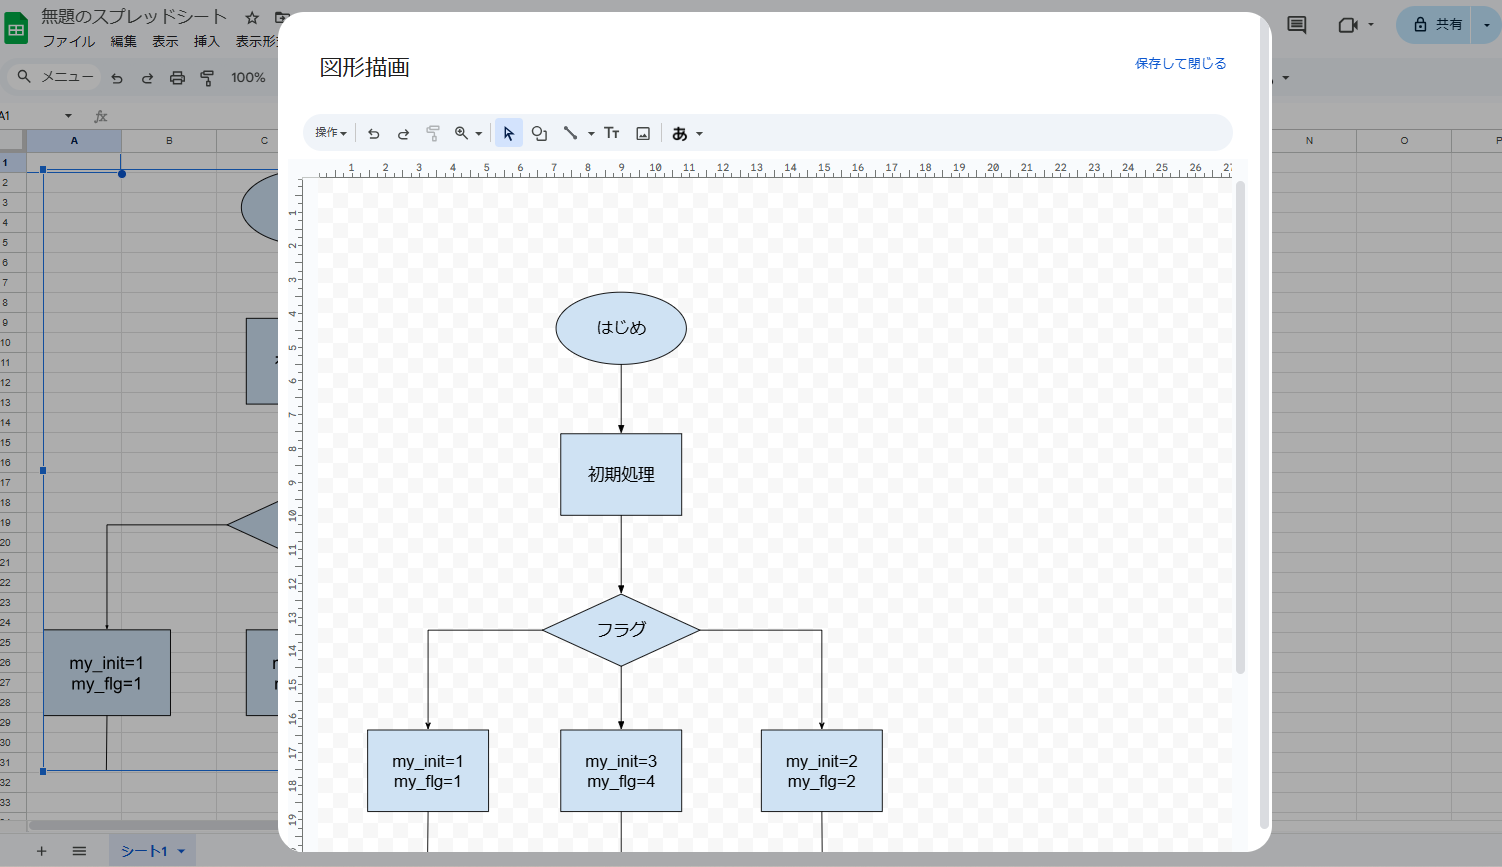This screenshot has height=867, width=1502.
Task: Open the zoom magnifier in drawing toolbar
Action: click(x=461, y=133)
